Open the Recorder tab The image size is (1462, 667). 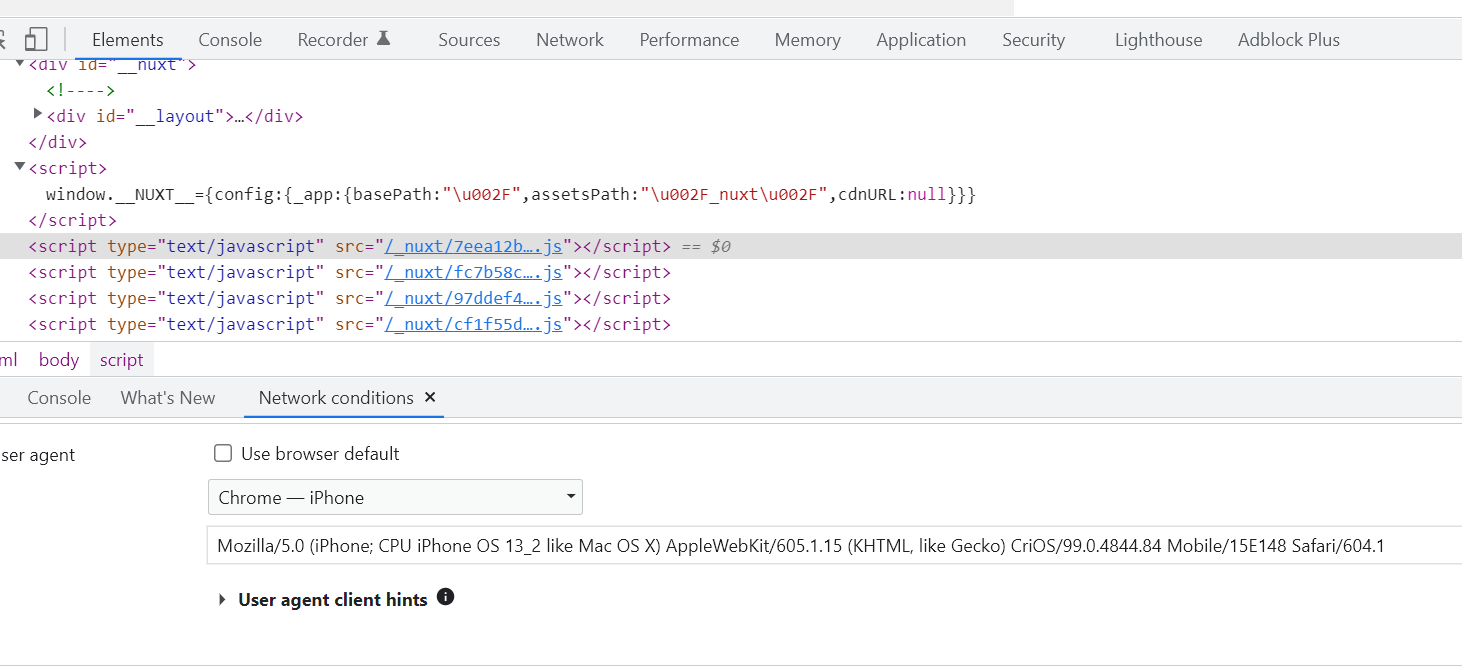tap(333, 40)
